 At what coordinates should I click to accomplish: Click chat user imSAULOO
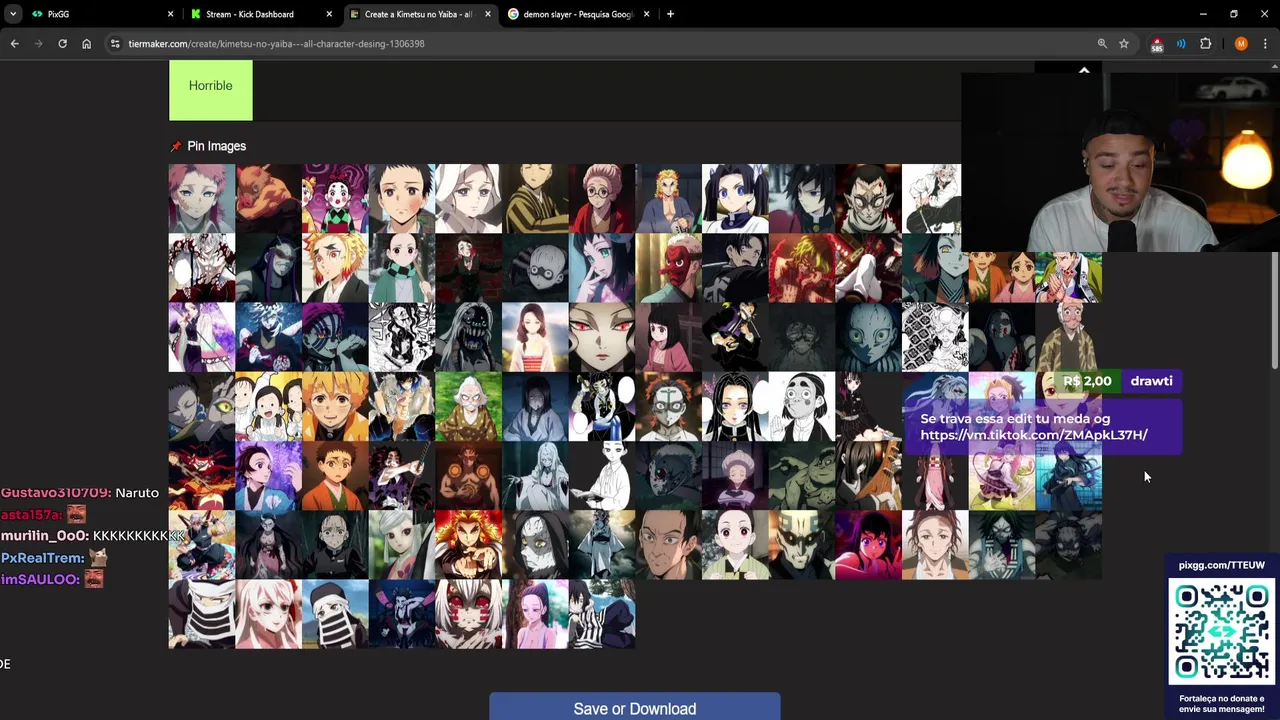pyautogui.click(x=40, y=580)
